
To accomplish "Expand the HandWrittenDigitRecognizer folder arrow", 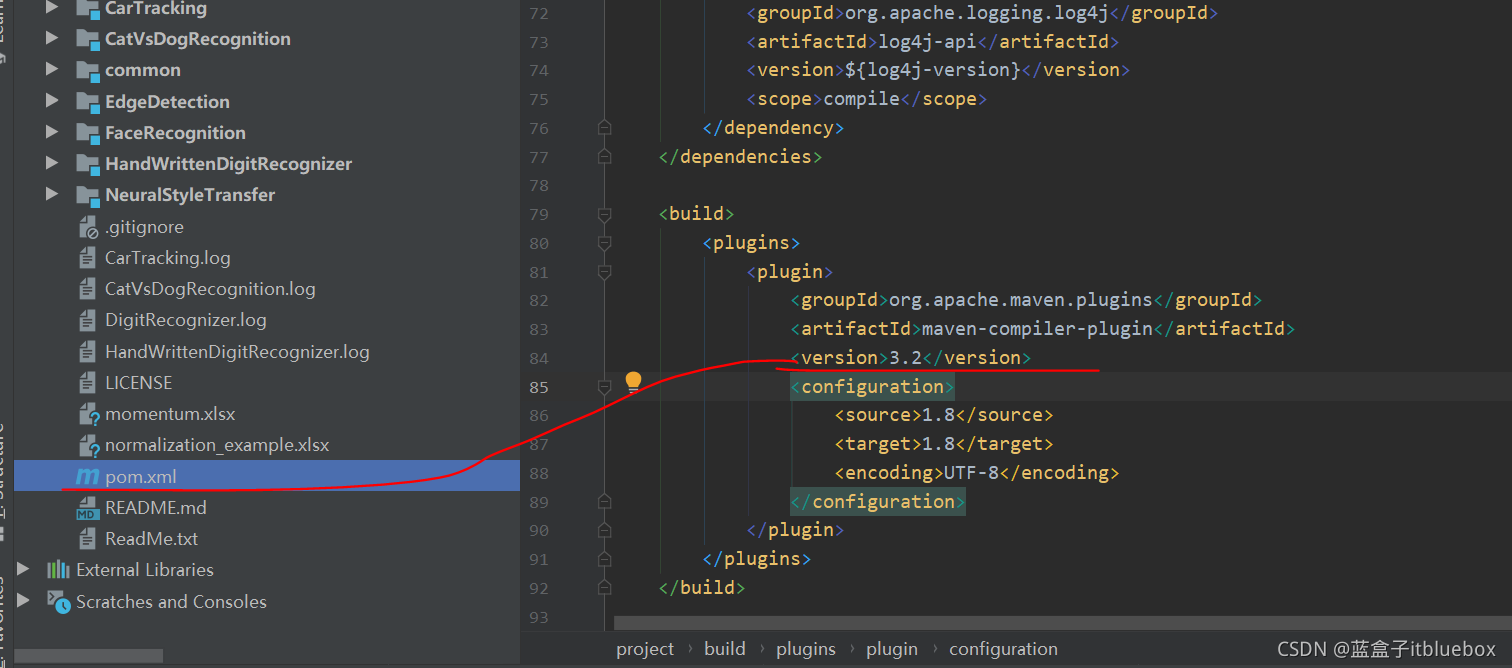I will click(x=52, y=164).
